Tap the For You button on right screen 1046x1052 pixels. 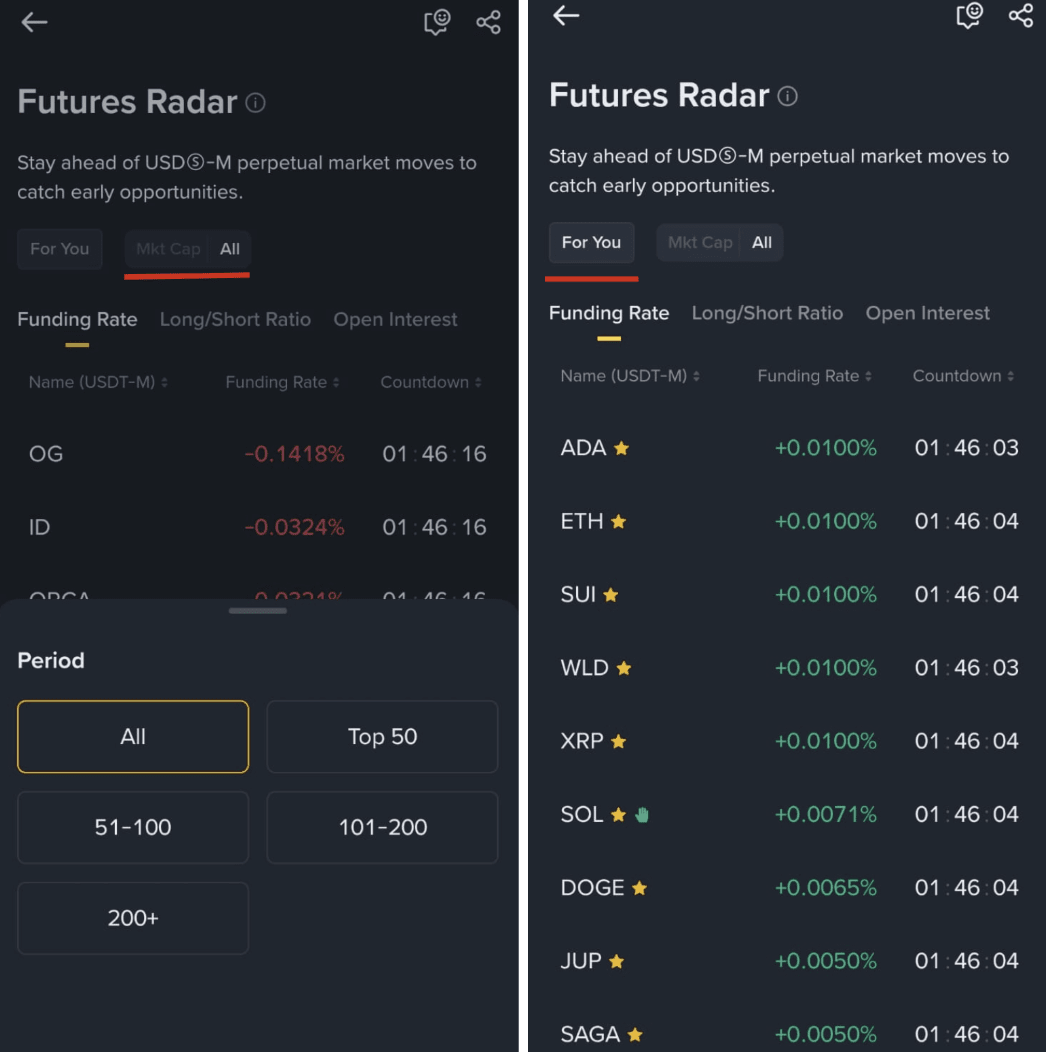click(591, 242)
